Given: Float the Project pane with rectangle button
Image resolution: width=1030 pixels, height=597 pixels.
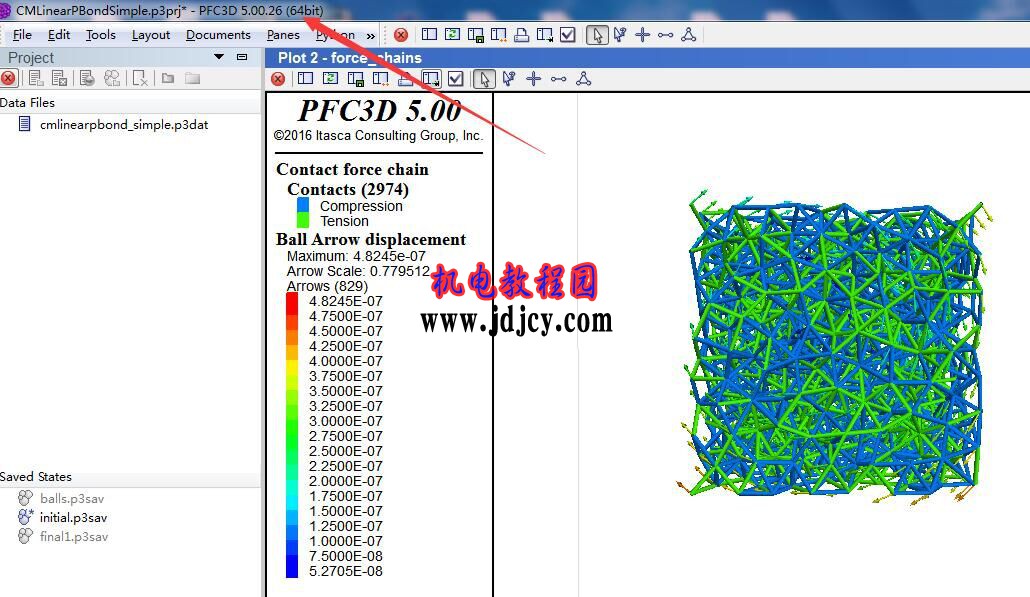Looking at the screenshot, I should tap(242, 57).
